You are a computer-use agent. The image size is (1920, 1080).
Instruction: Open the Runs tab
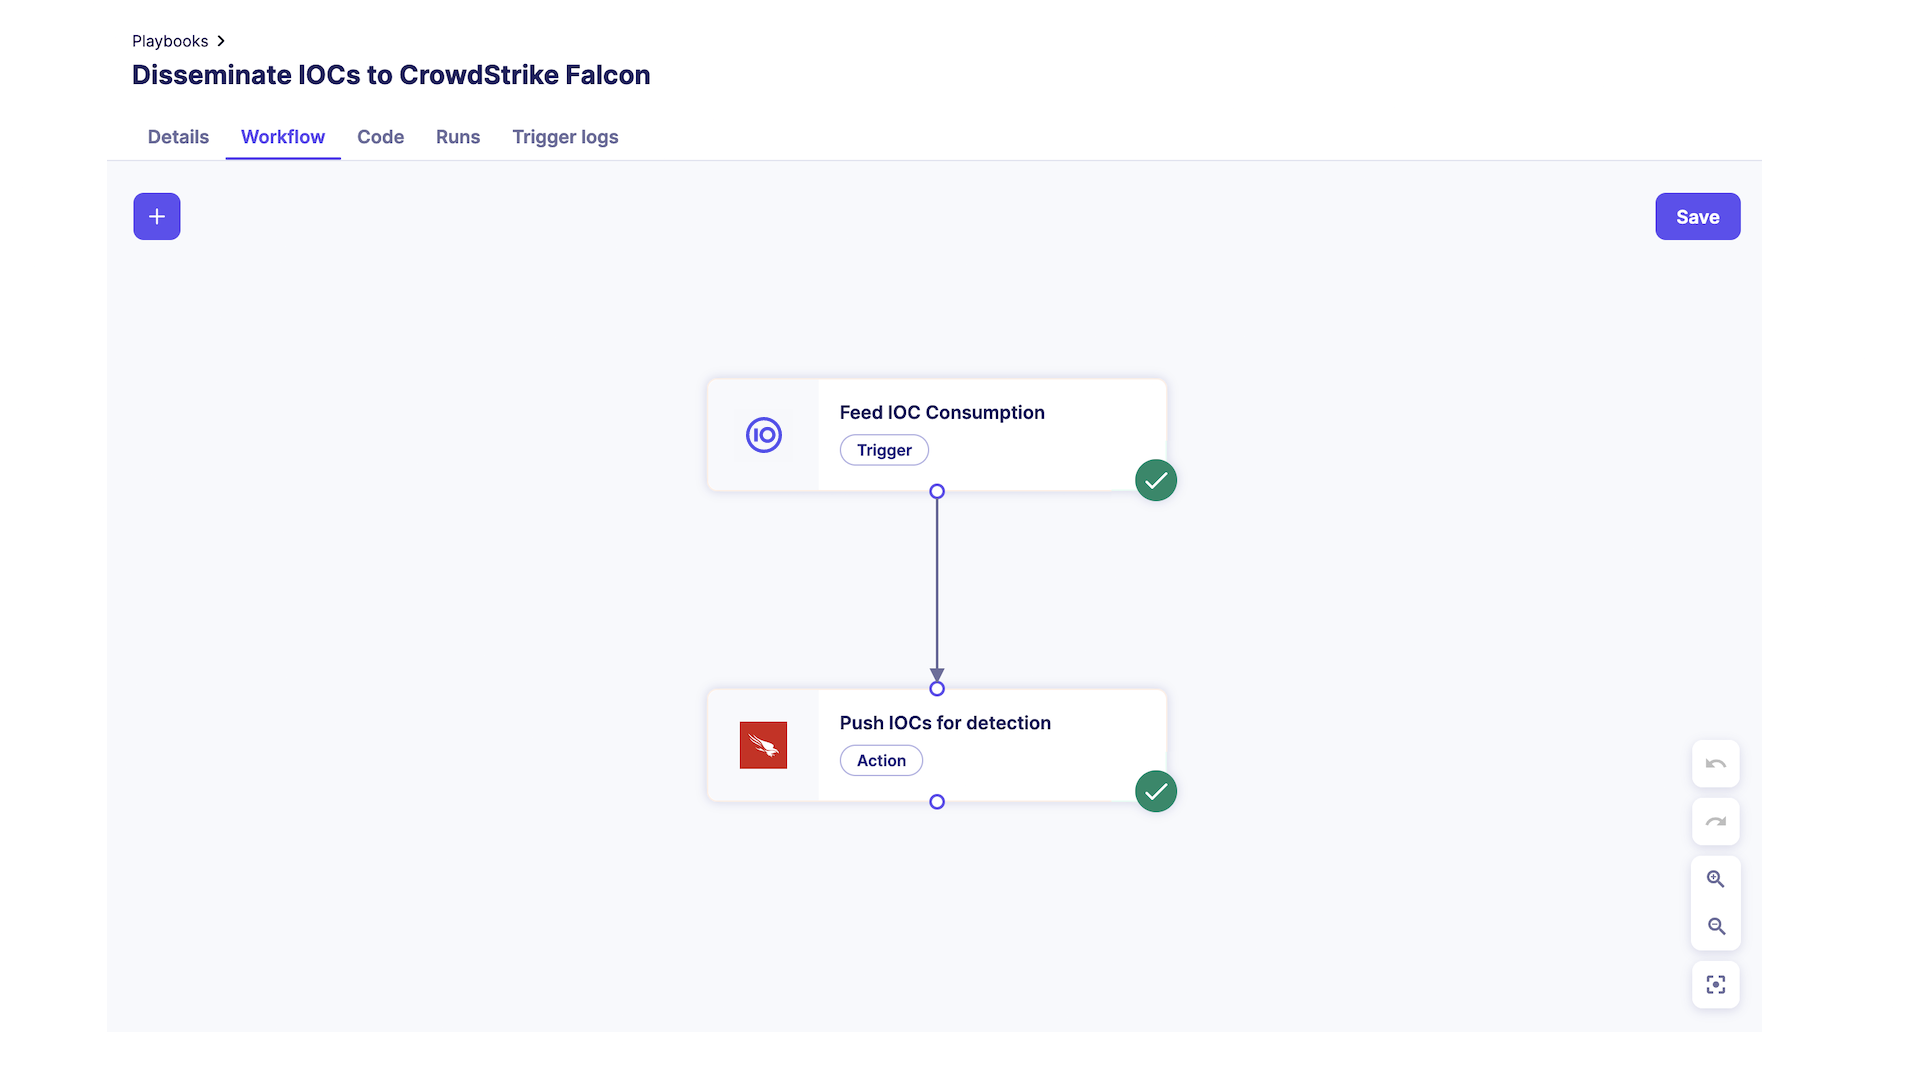(x=458, y=137)
